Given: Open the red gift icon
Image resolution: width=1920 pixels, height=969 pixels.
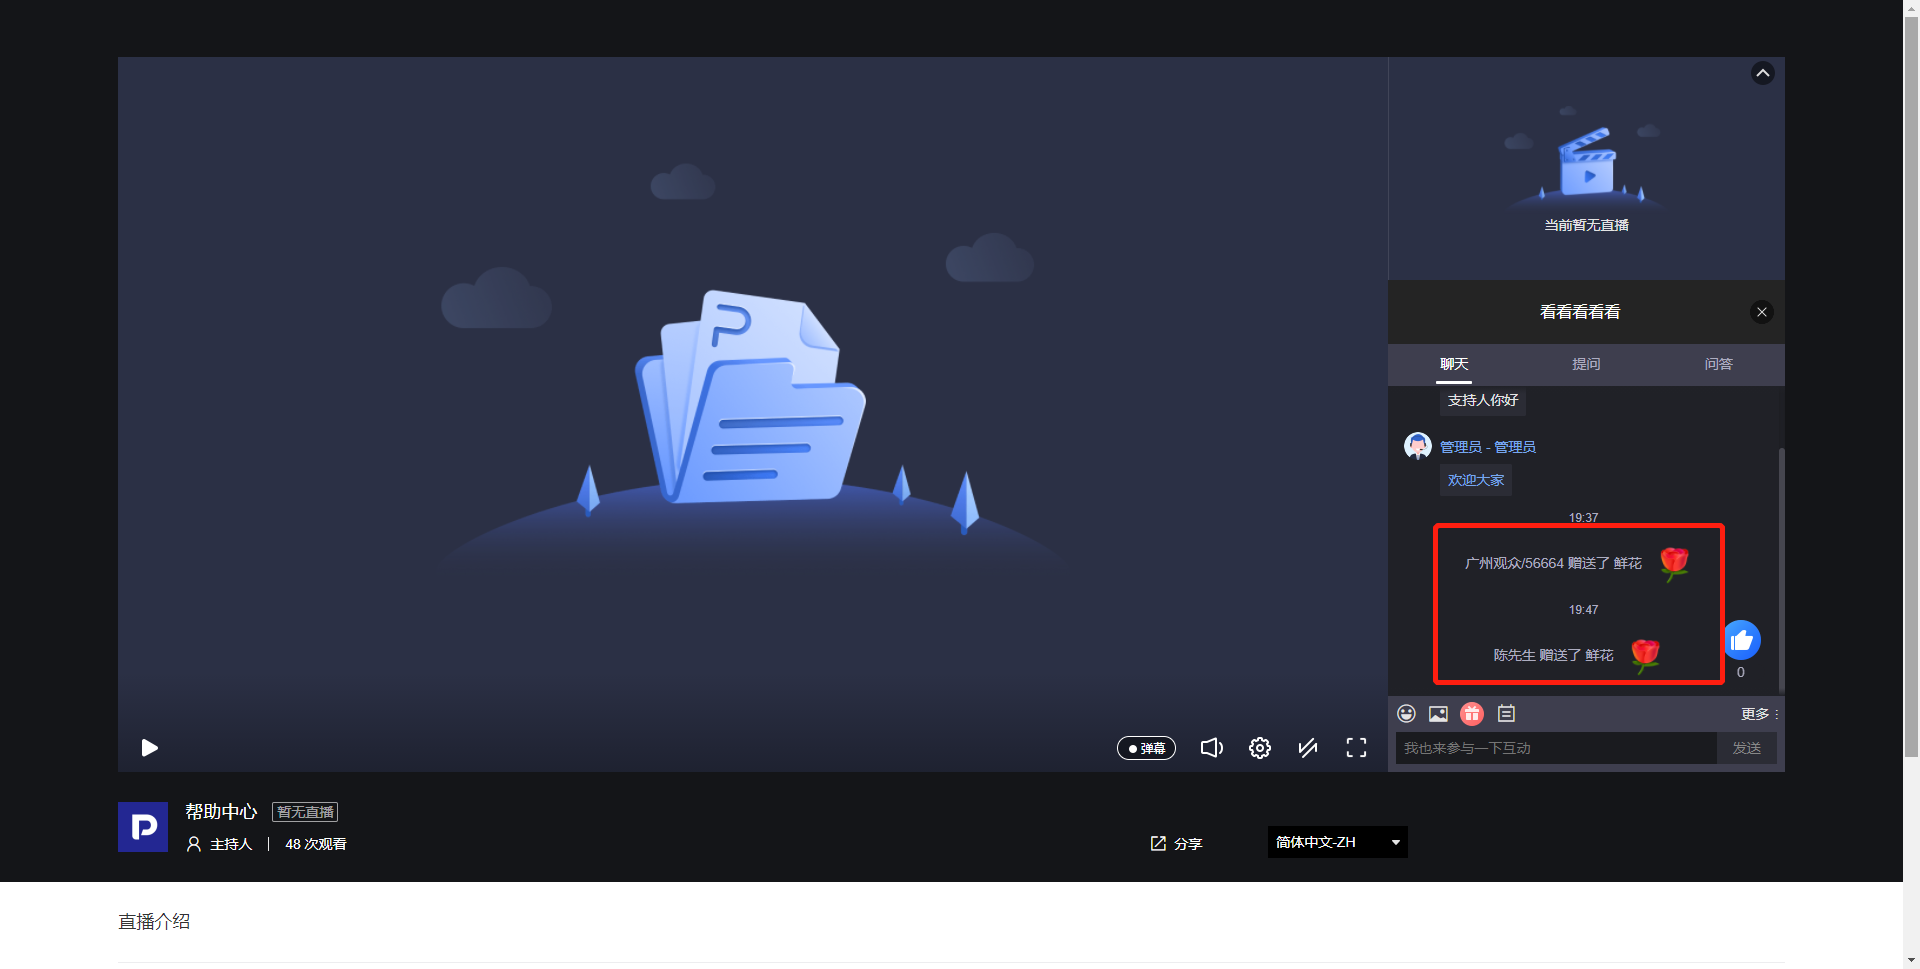Looking at the screenshot, I should point(1472,713).
